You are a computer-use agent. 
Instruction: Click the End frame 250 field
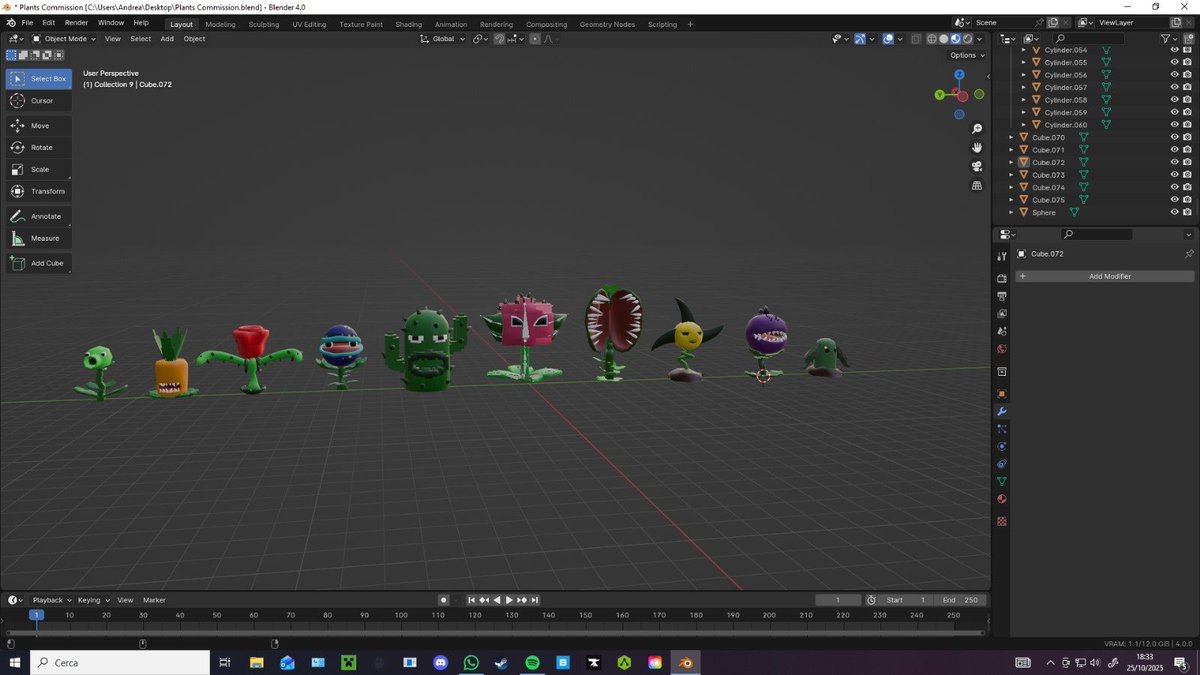[x=962, y=600]
